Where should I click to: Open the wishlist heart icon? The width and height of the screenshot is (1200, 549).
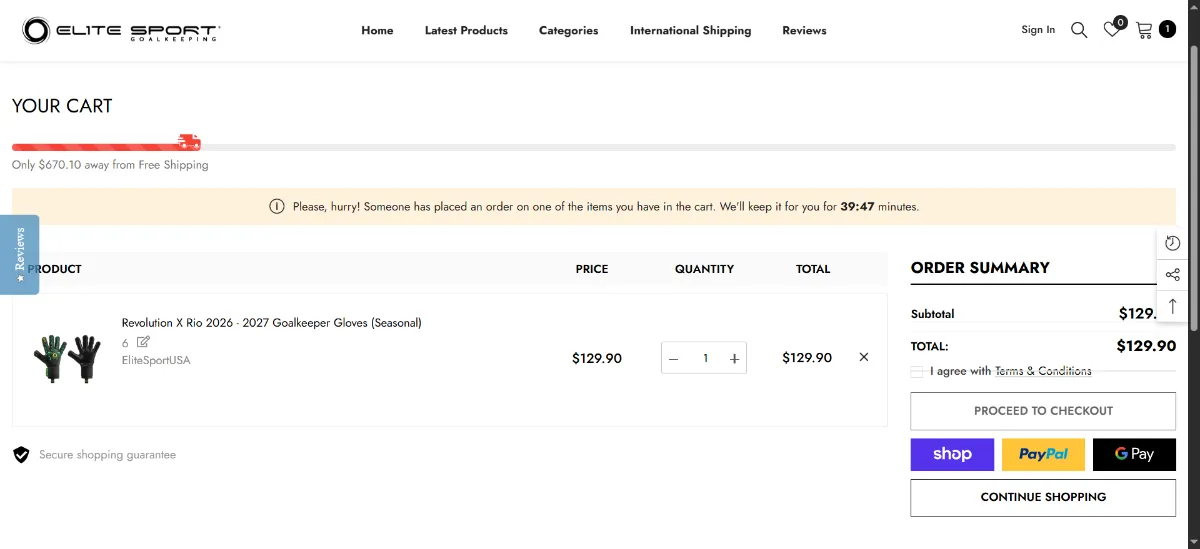pyautogui.click(x=1111, y=30)
